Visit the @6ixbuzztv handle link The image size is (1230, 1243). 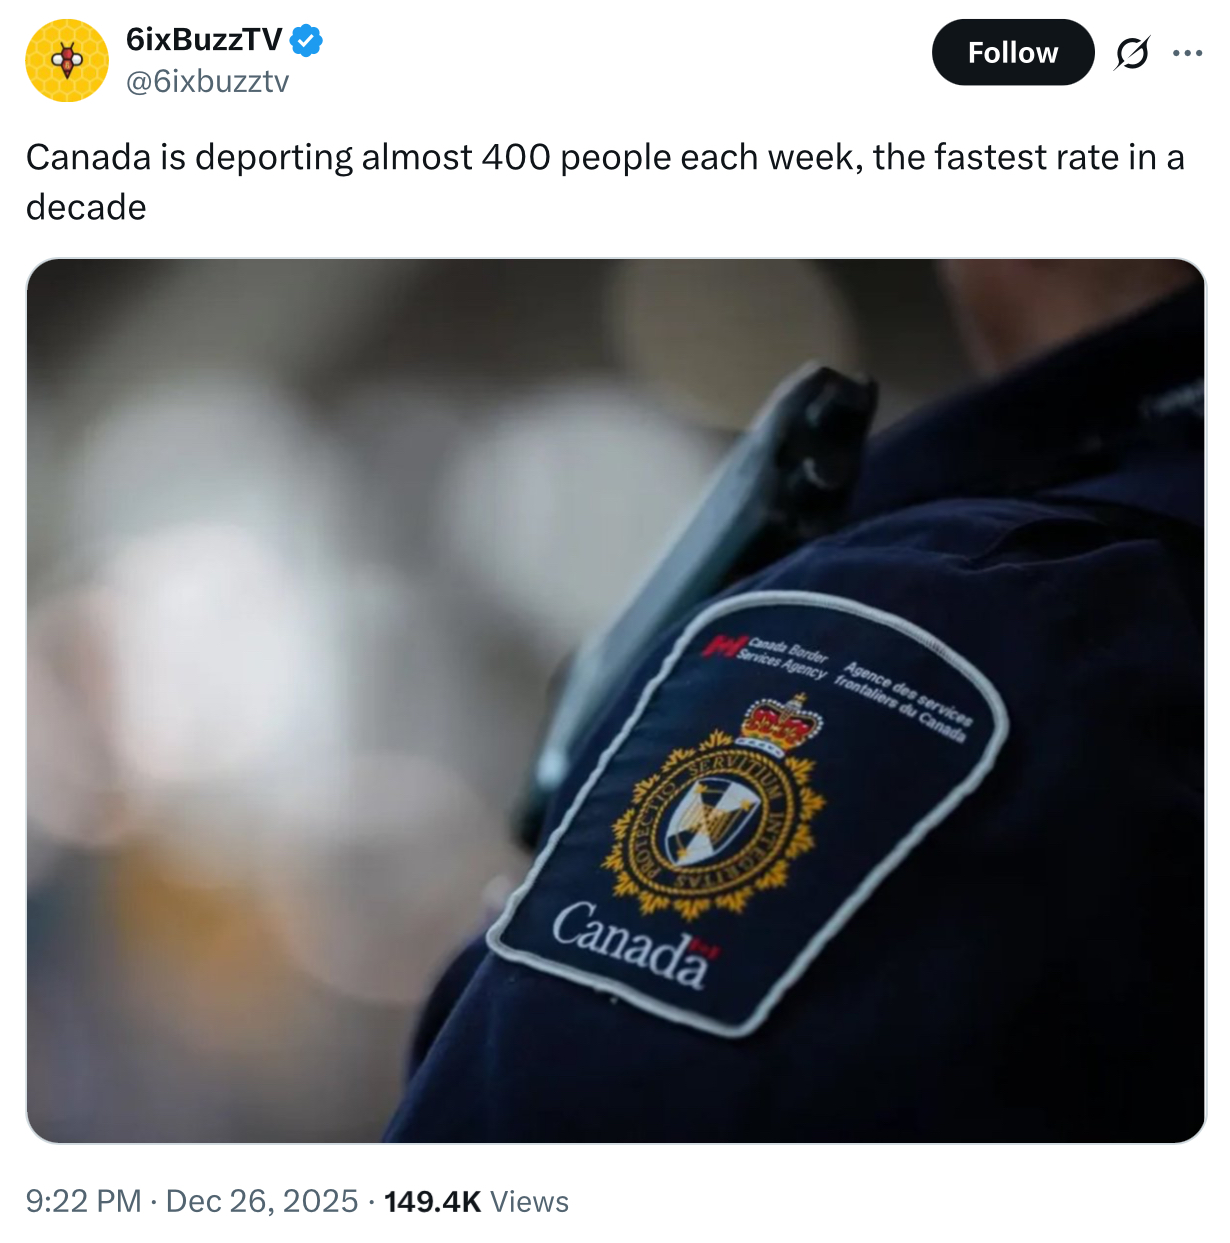coord(207,81)
